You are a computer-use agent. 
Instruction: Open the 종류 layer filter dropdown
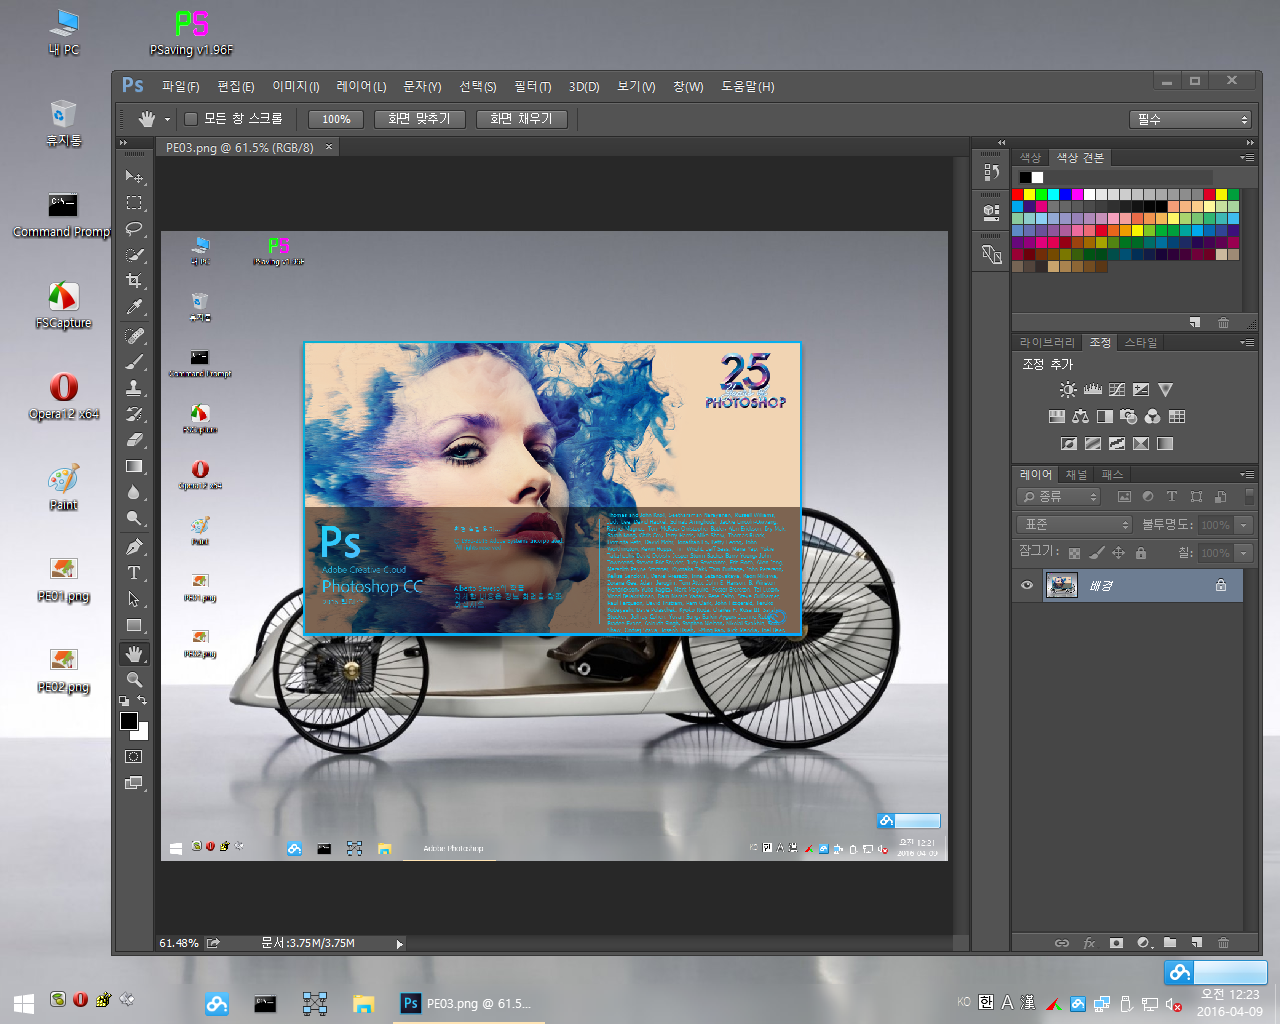(1059, 497)
